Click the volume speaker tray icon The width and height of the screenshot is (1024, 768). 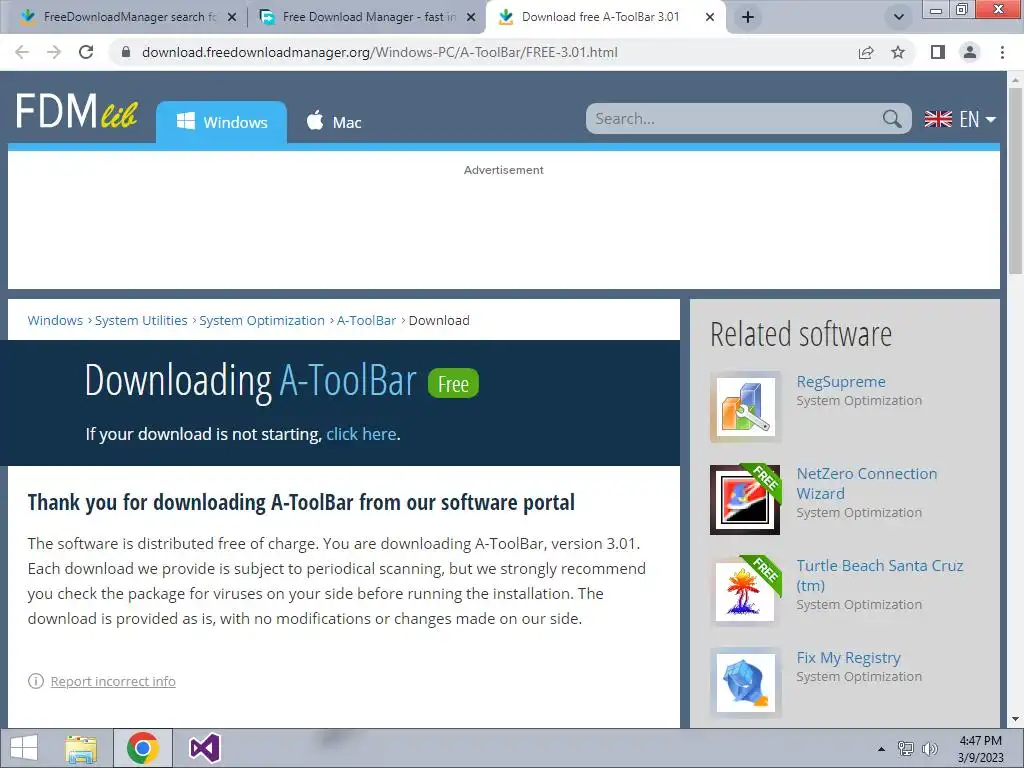930,749
